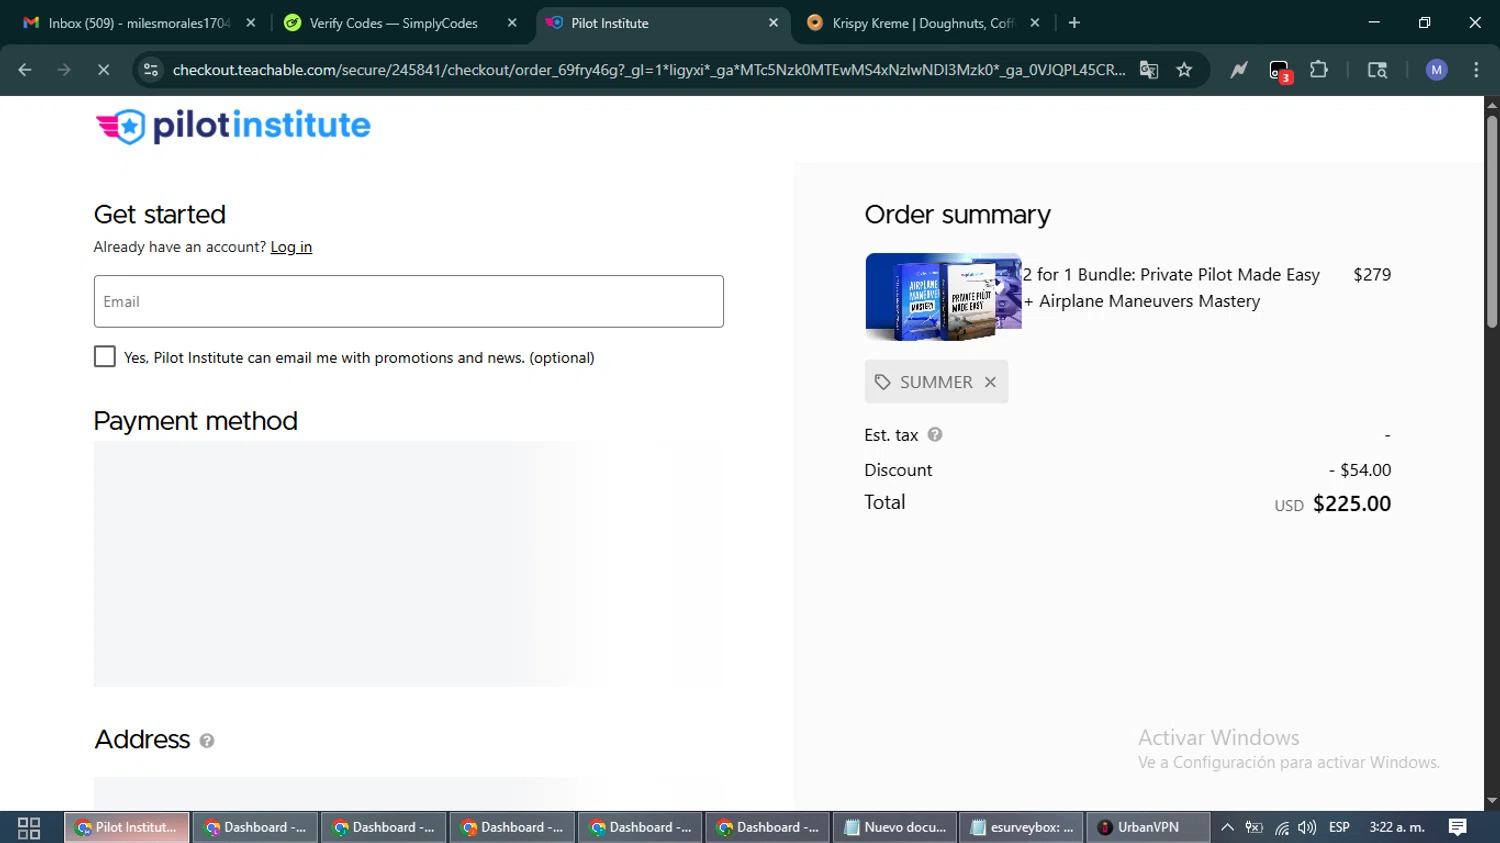Open the Est. tax help tooltip

pos(935,435)
